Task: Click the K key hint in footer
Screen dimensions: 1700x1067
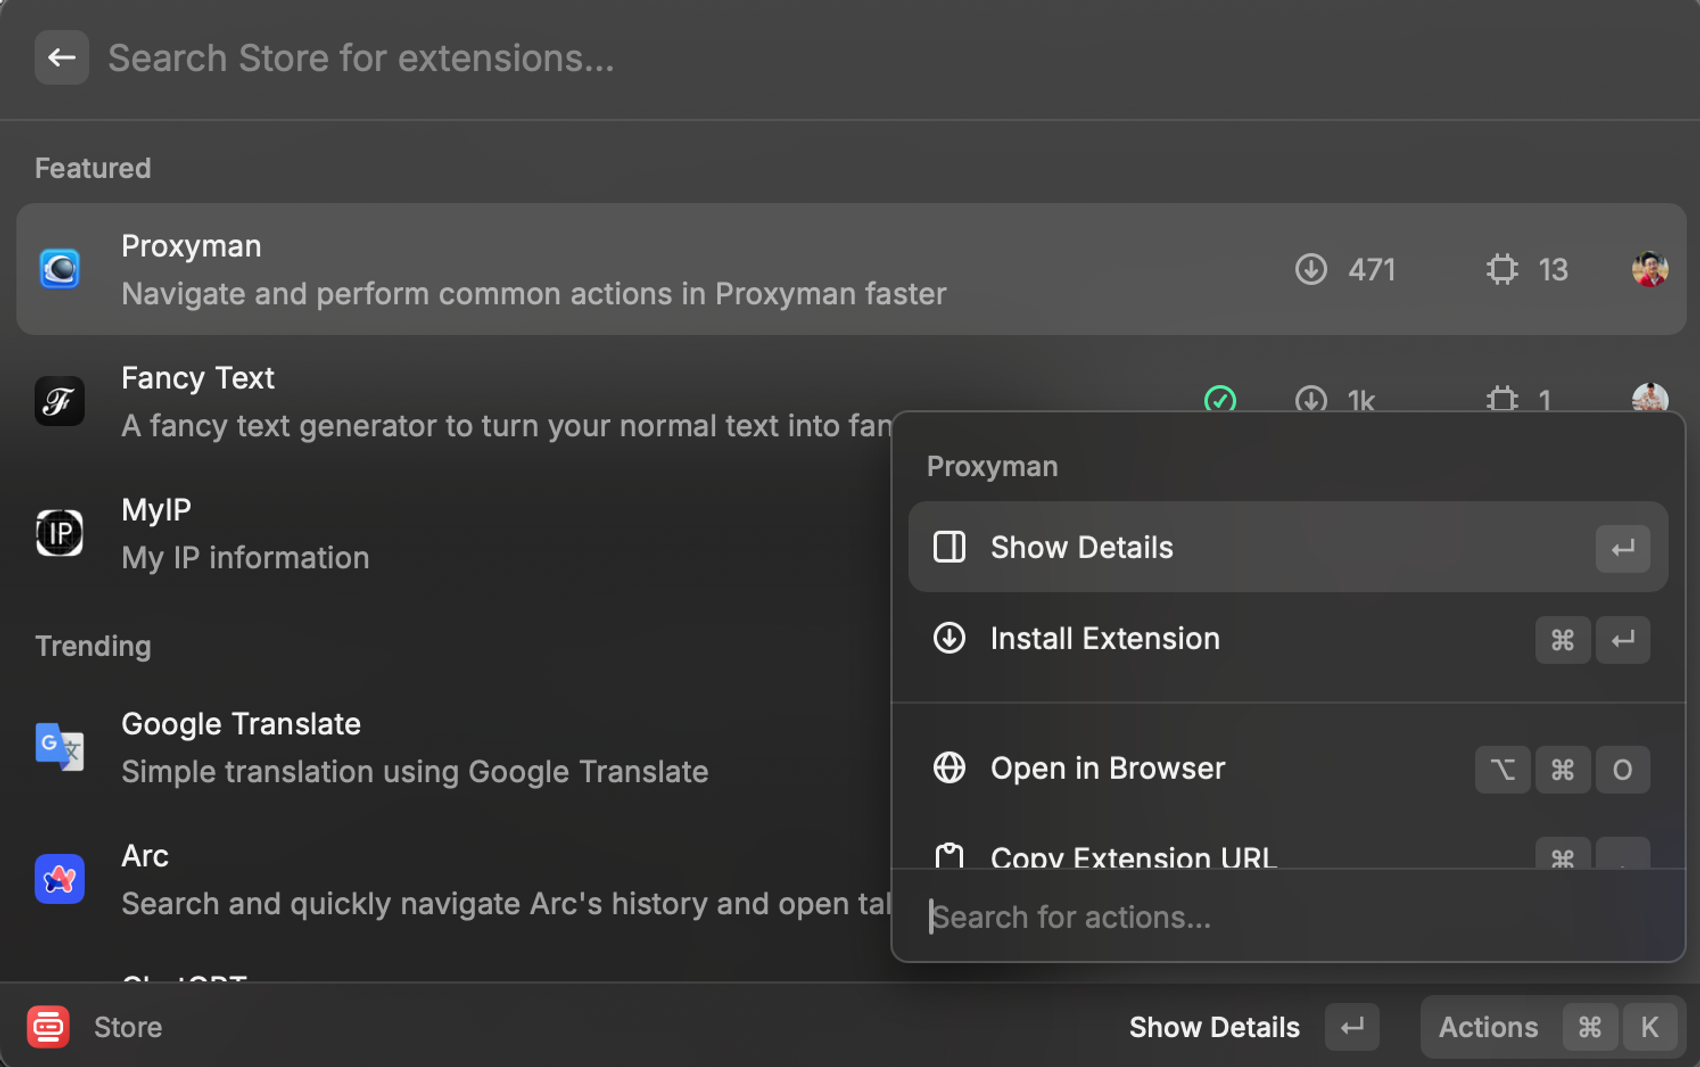Action: coord(1650,1027)
